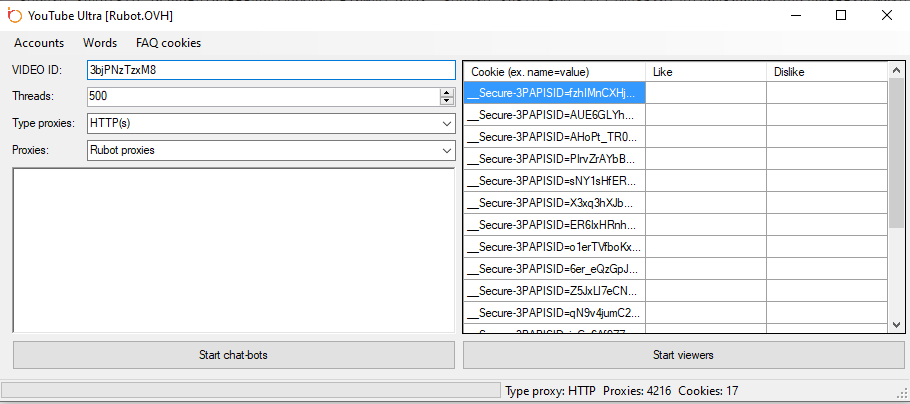Open the Words menu
Screen dimensions: 910x404
(x=100, y=43)
